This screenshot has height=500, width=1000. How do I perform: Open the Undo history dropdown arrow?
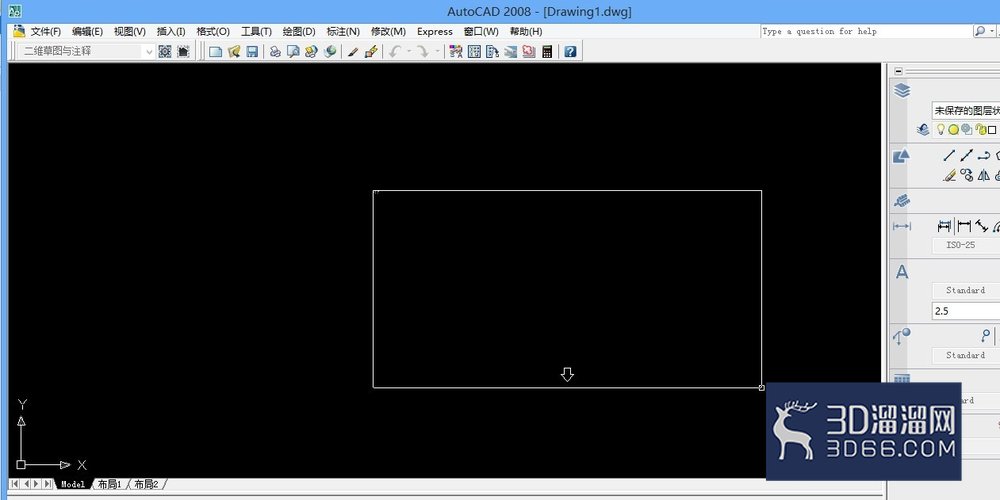pos(409,52)
